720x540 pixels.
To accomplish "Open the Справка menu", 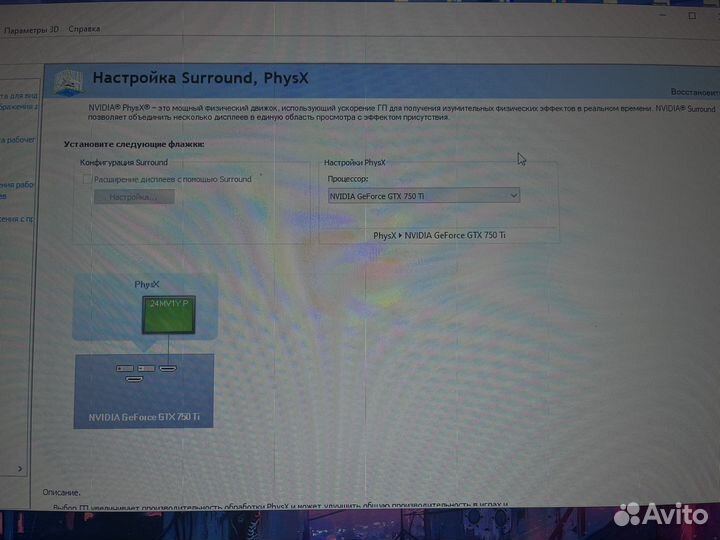I will [x=85, y=29].
